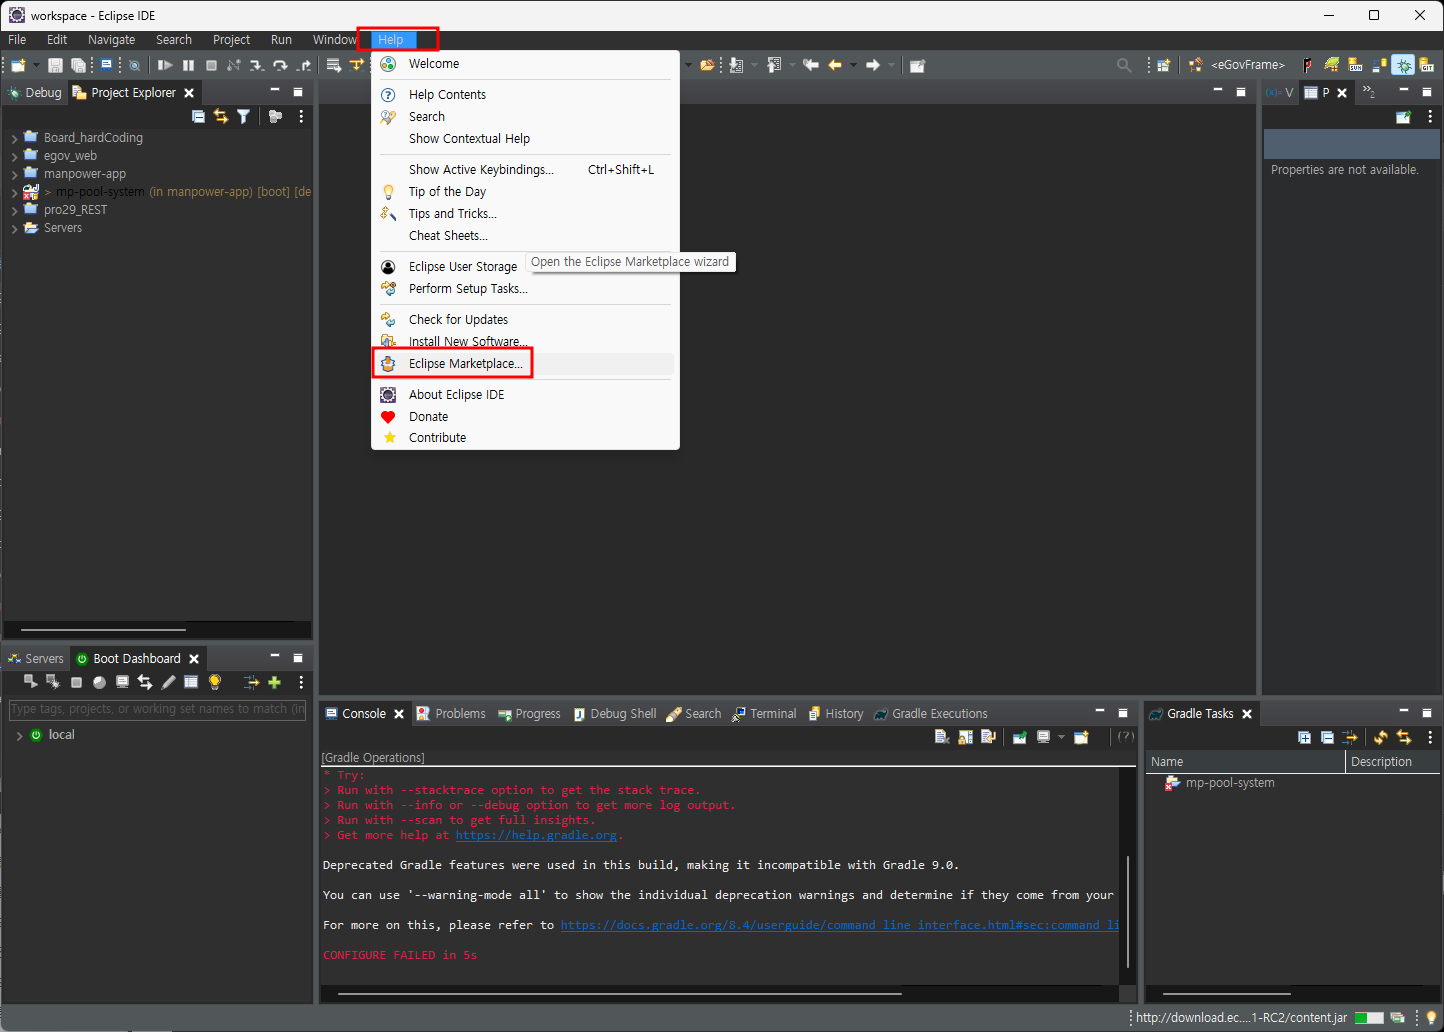Collapse All in Project Explorer
This screenshot has height=1032, width=1444.
click(x=198, y=117)
